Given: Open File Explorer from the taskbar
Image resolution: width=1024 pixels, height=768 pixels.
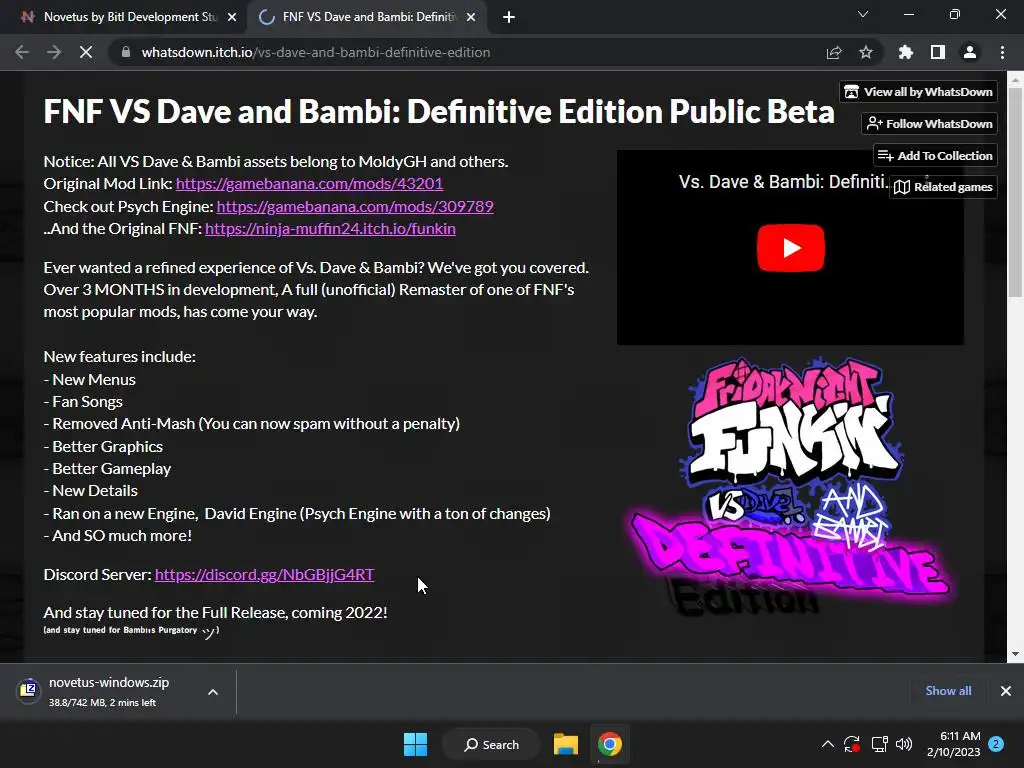Looking at the screenshot, I should pyautogui.click(x=566, y=744).
